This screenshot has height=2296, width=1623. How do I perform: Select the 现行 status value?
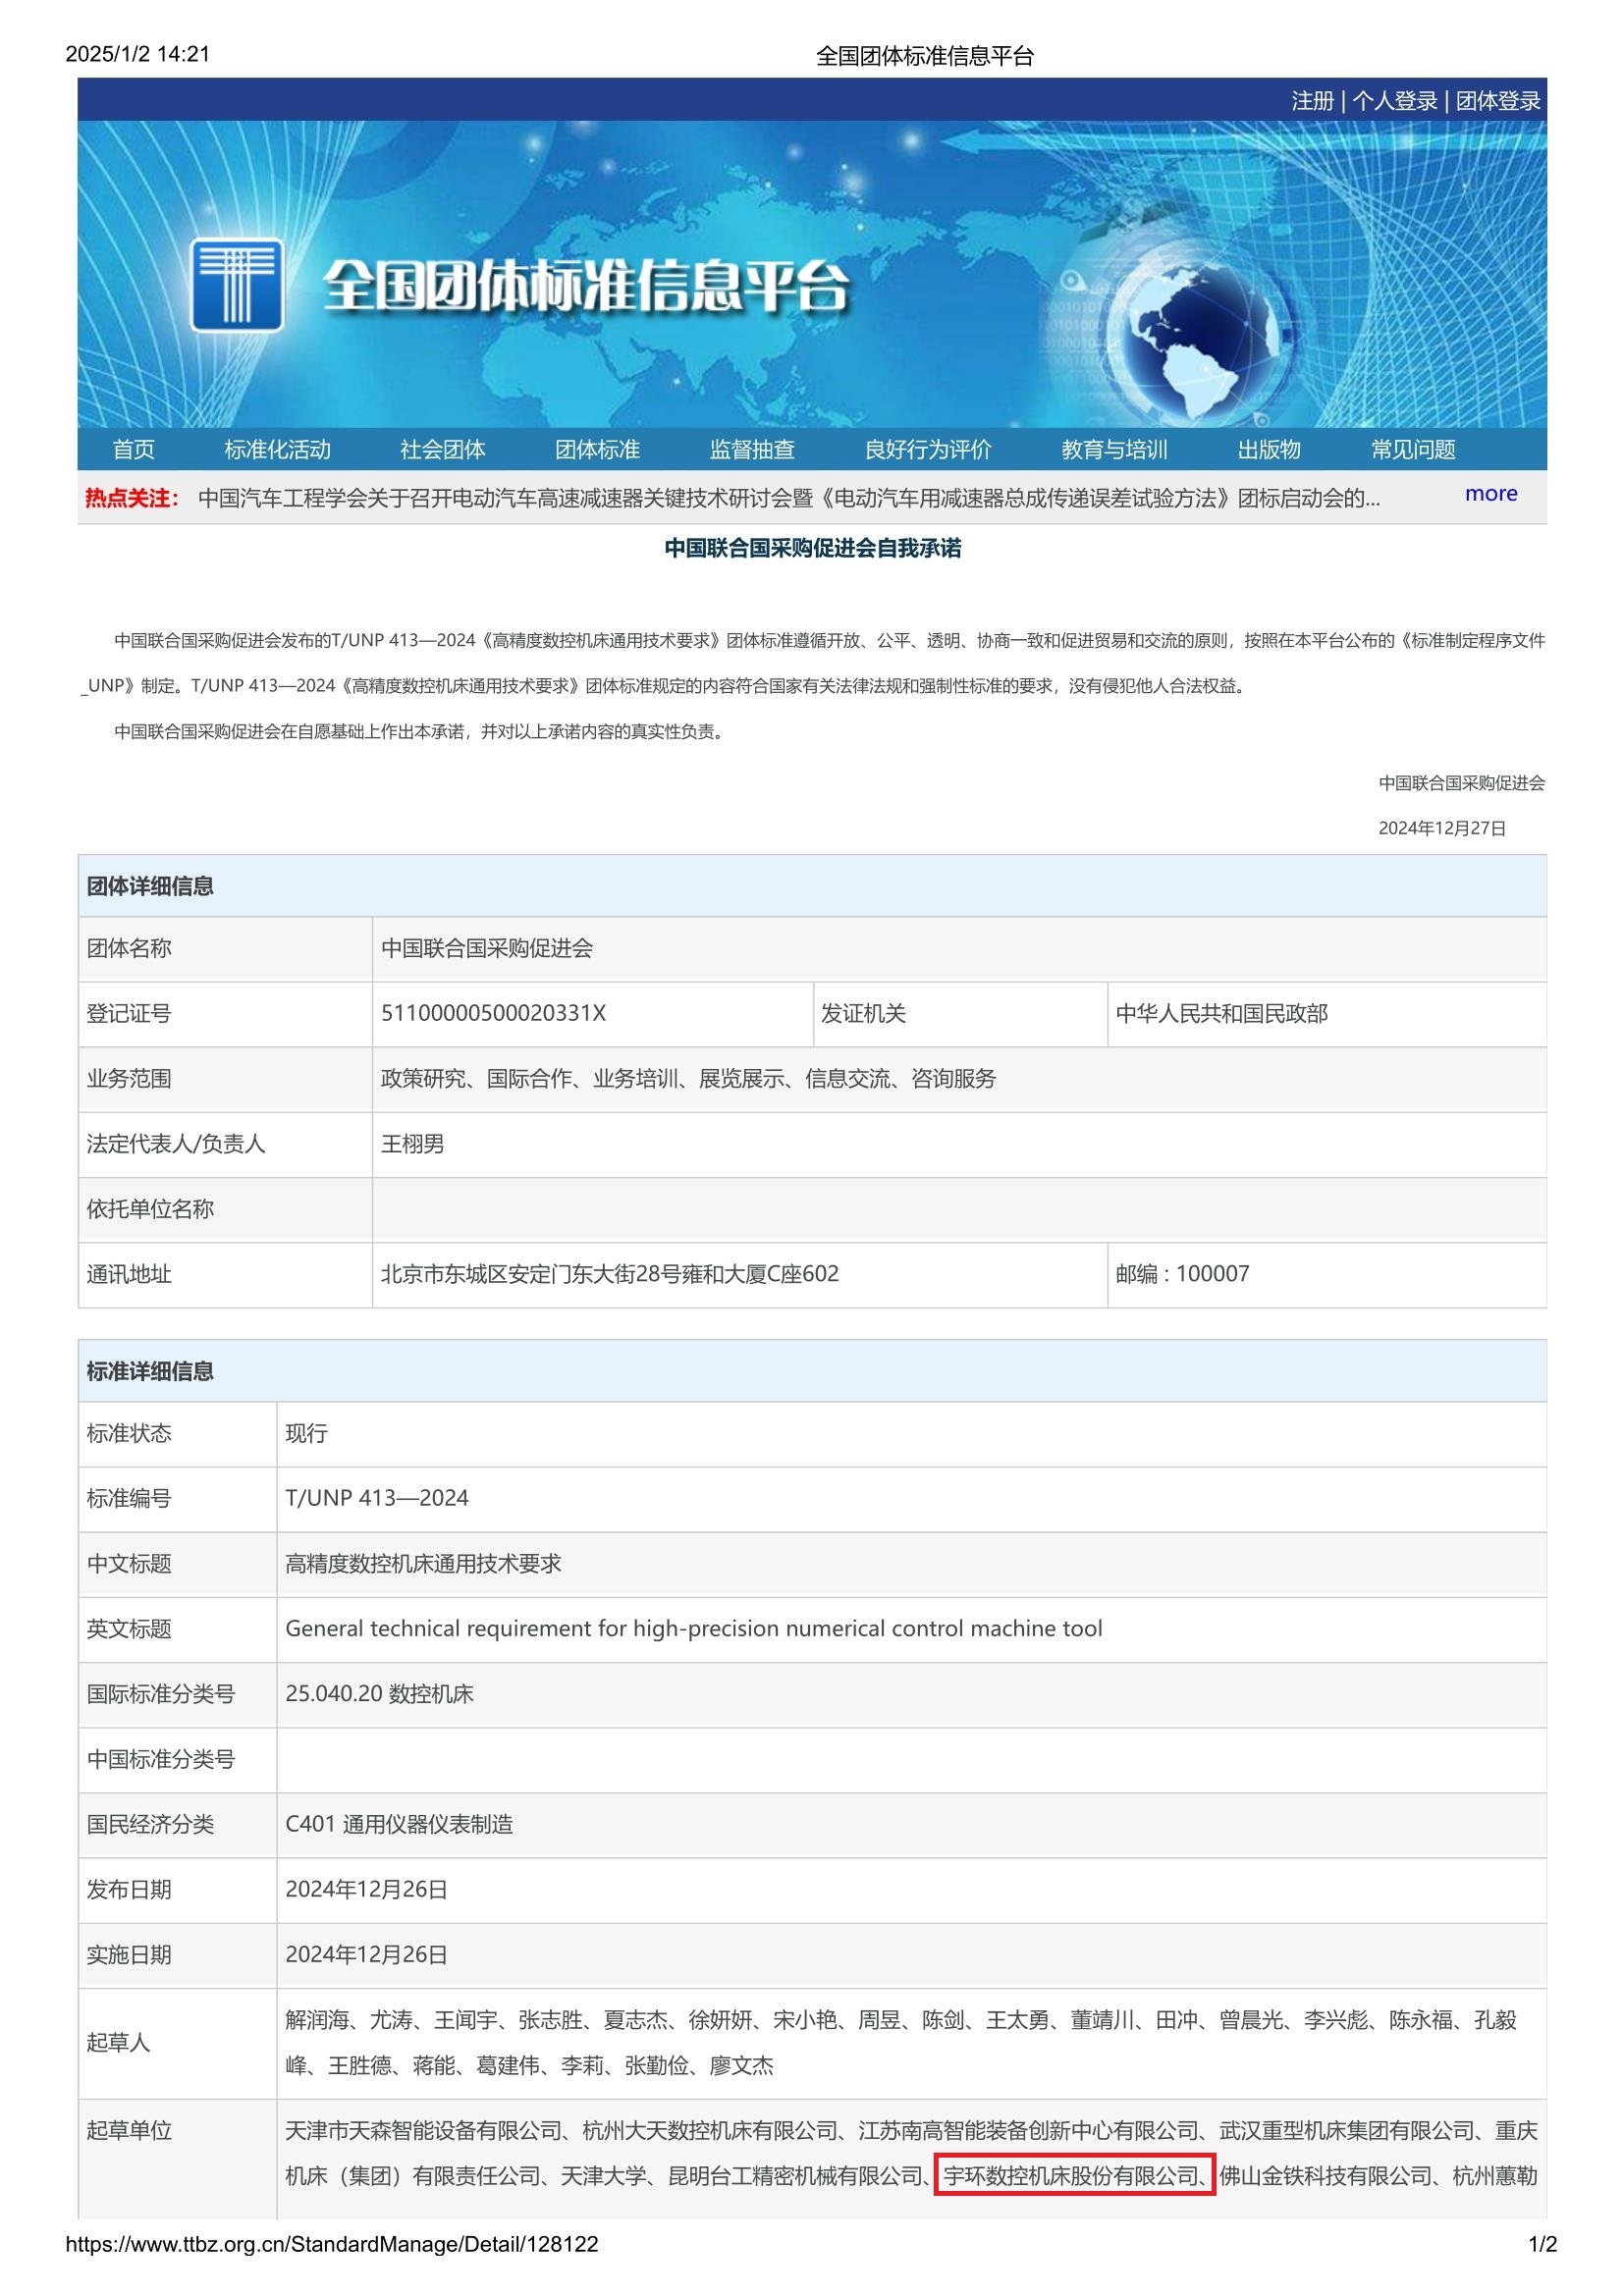[x=306, y=1433]
